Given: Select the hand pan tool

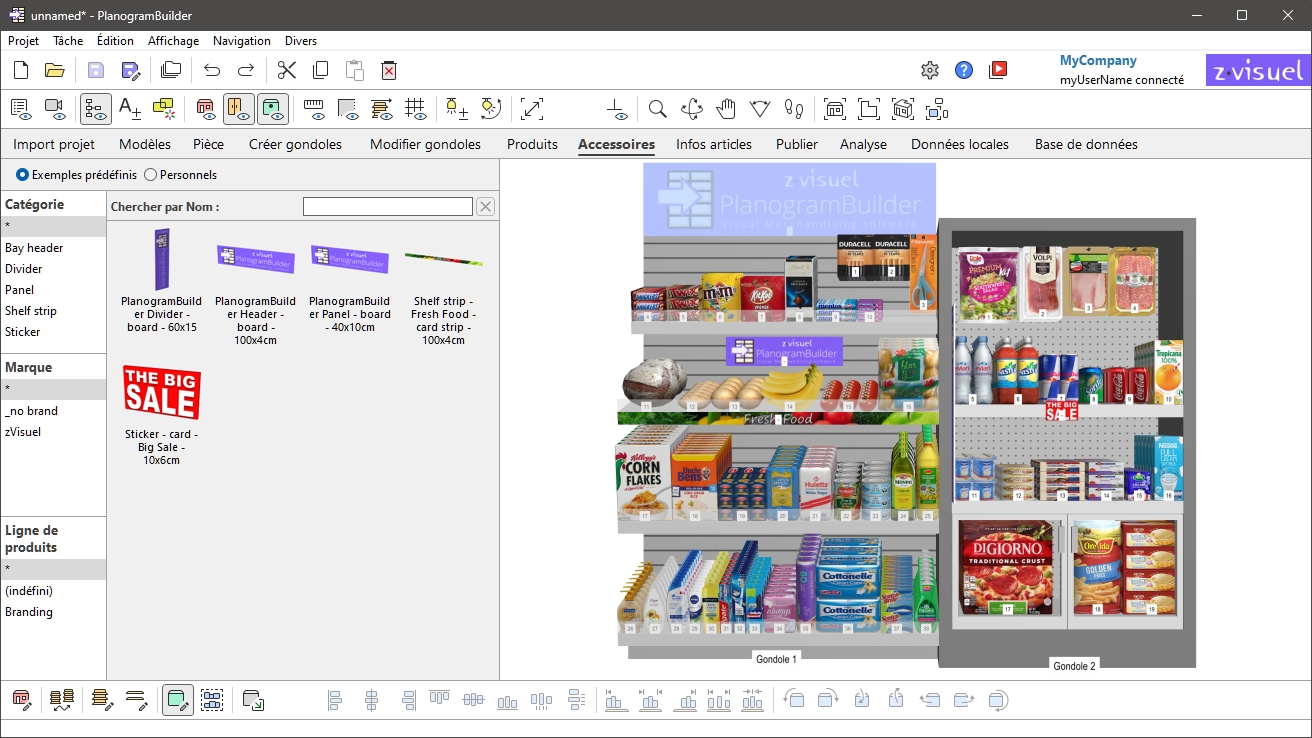Looking at the screenshot, I should (726, 108).
